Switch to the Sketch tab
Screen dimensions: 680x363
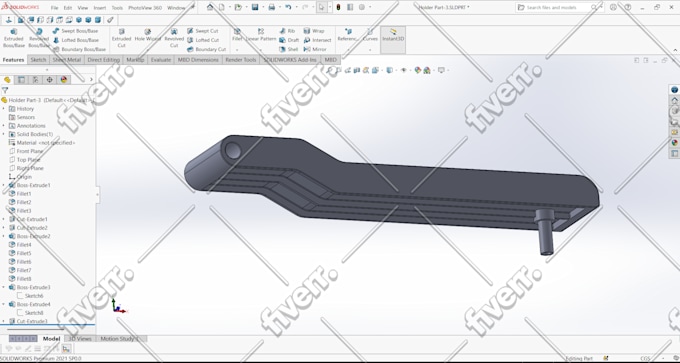point(38,60)
